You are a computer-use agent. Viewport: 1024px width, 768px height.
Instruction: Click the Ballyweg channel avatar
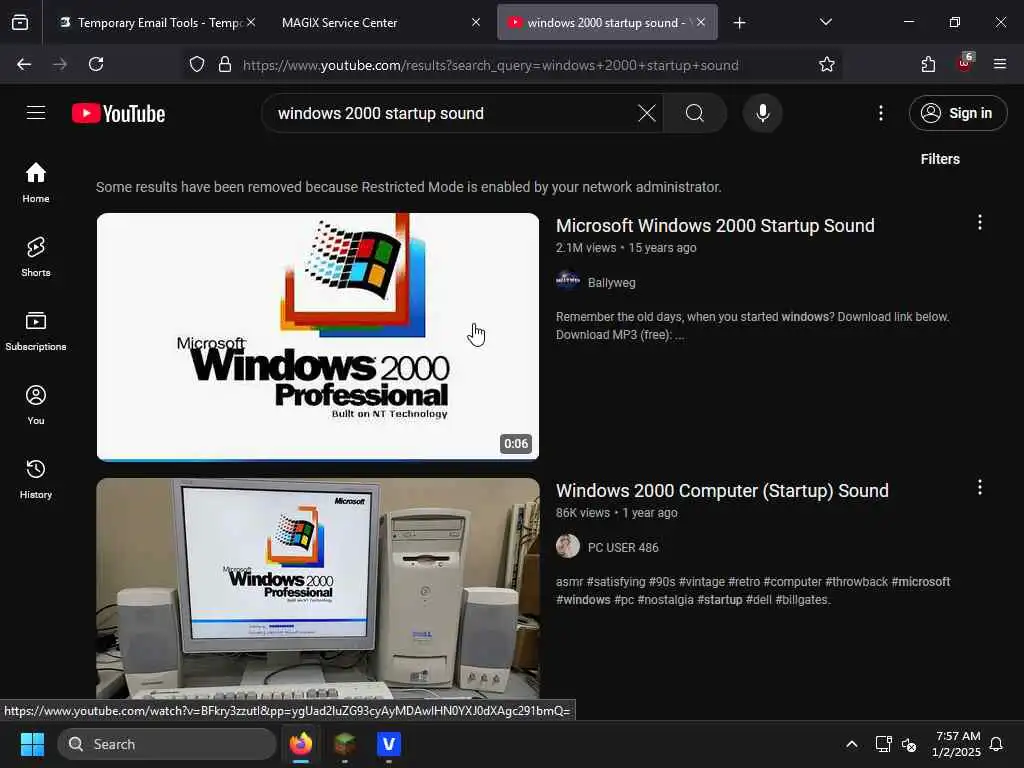coord(568,281)
